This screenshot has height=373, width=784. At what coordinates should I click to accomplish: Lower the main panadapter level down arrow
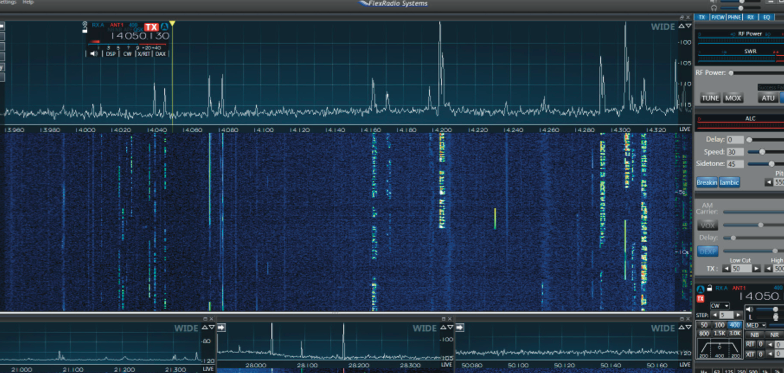[x=688, y=26]
